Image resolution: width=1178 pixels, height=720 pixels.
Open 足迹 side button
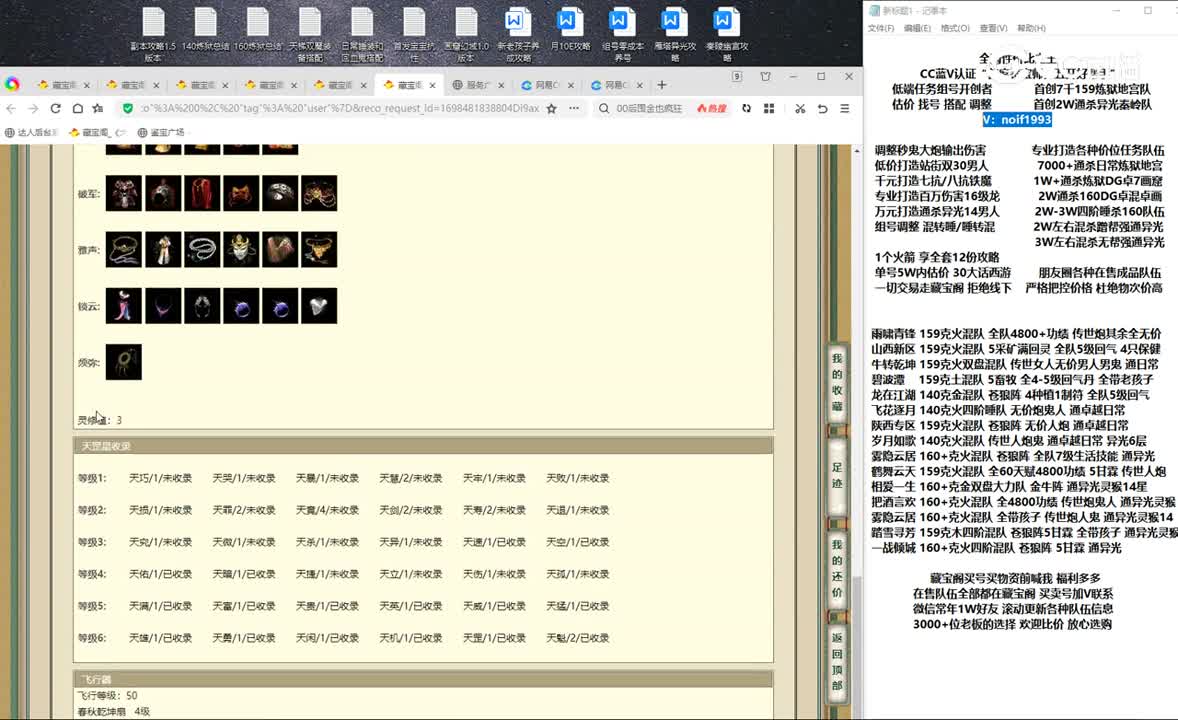pos(837,475)
